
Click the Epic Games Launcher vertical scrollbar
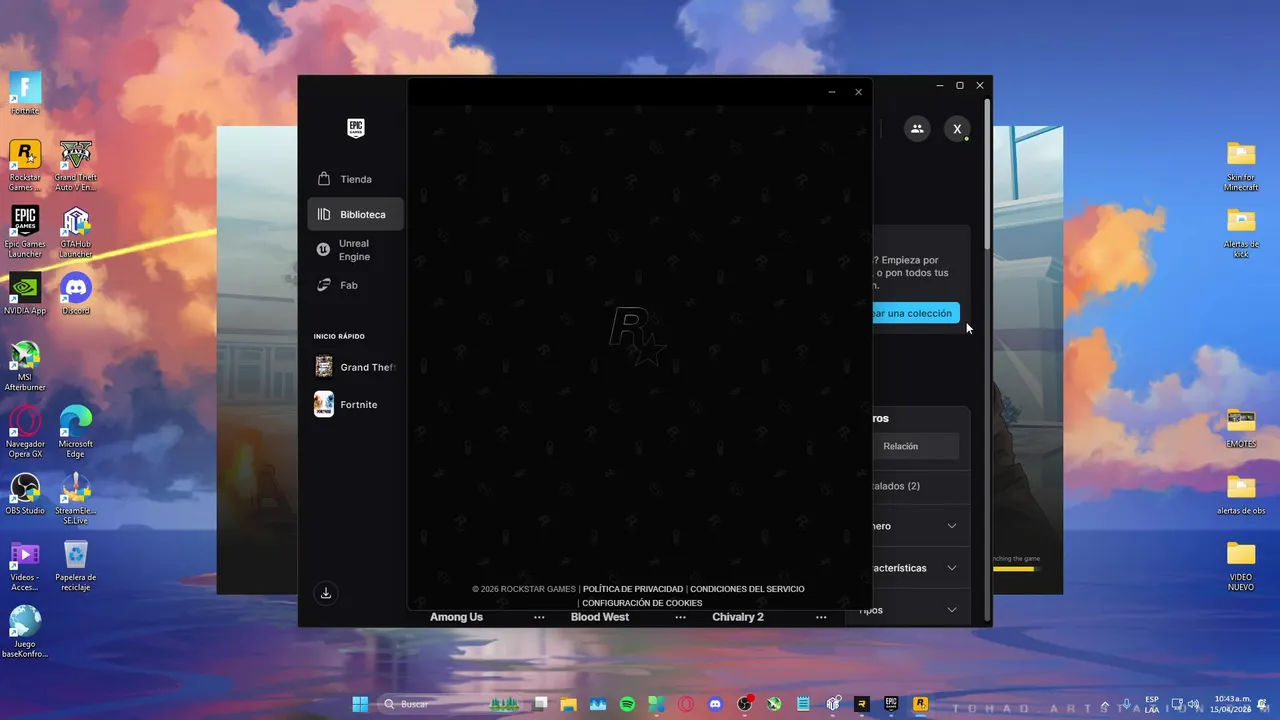click(x=988, y=175)
